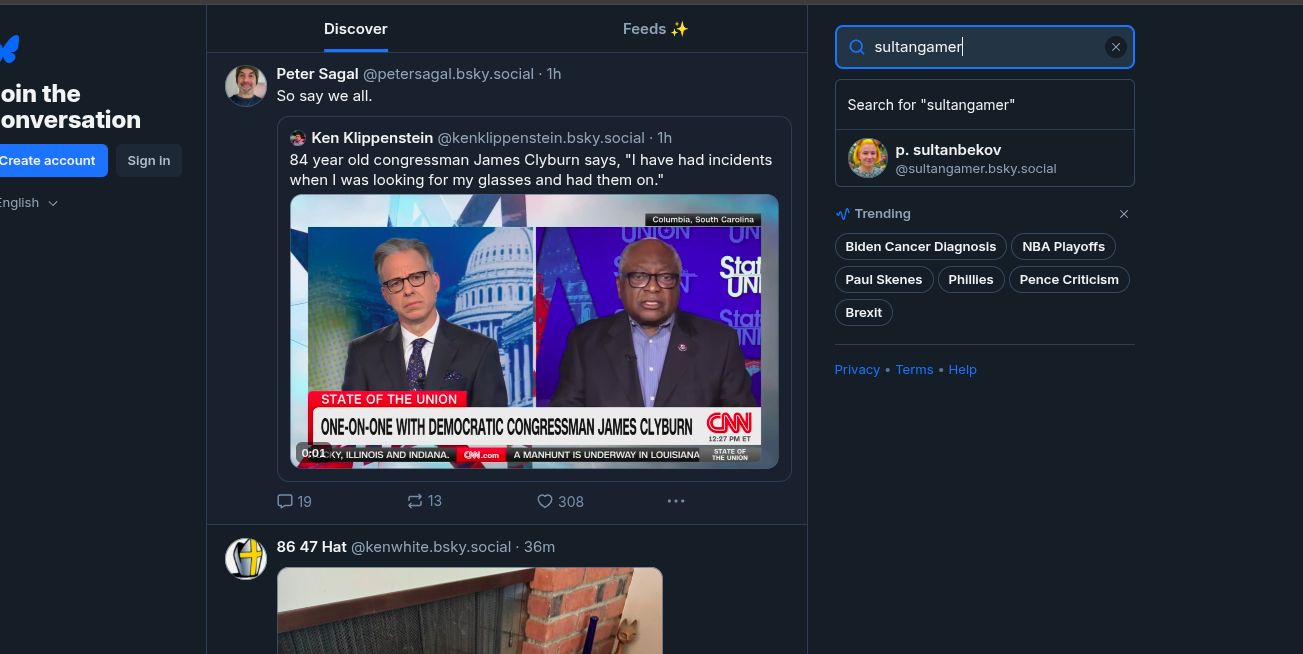Viewport: 1303px width, 654px height.
Task: Click the Sign in button
Action: [149, 160]
